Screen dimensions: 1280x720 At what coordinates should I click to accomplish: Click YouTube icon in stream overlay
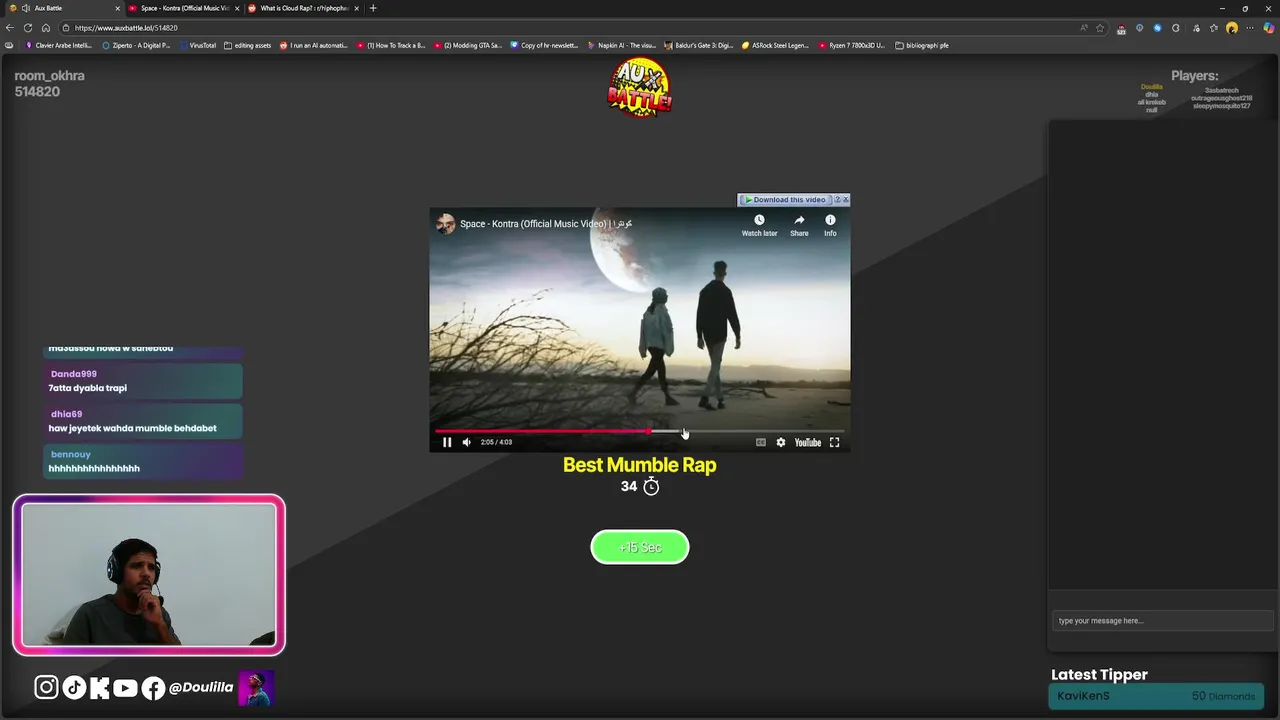click(x=125, y=687)
